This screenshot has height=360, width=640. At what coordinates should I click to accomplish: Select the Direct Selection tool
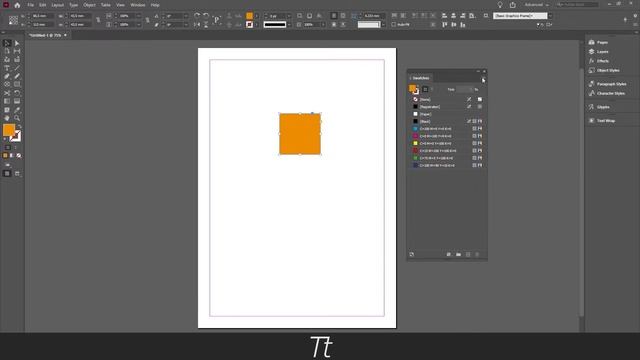click(x=17, y=43)
